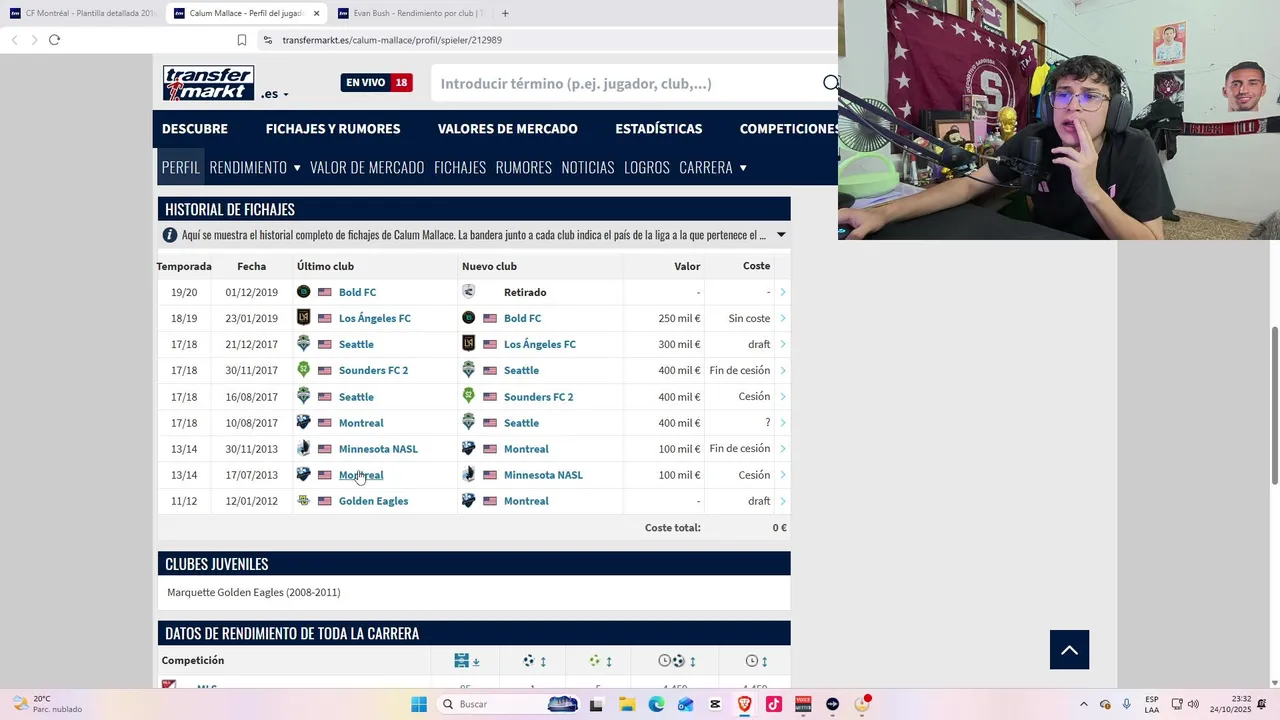Viewport: 1280px width, 720px height.
Task: Open the Perfil tab
Action: coord(181,167)
